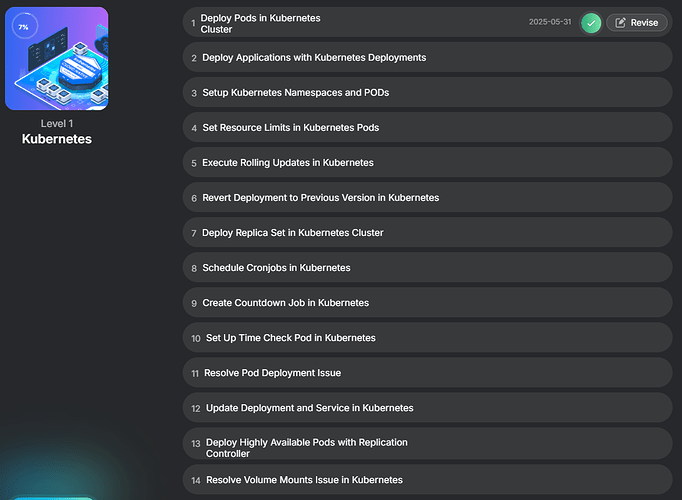Select Setup Kubernetes Namespaces and PODs
Viewport: 682px width, 500px height.
(x=295, y=93)
